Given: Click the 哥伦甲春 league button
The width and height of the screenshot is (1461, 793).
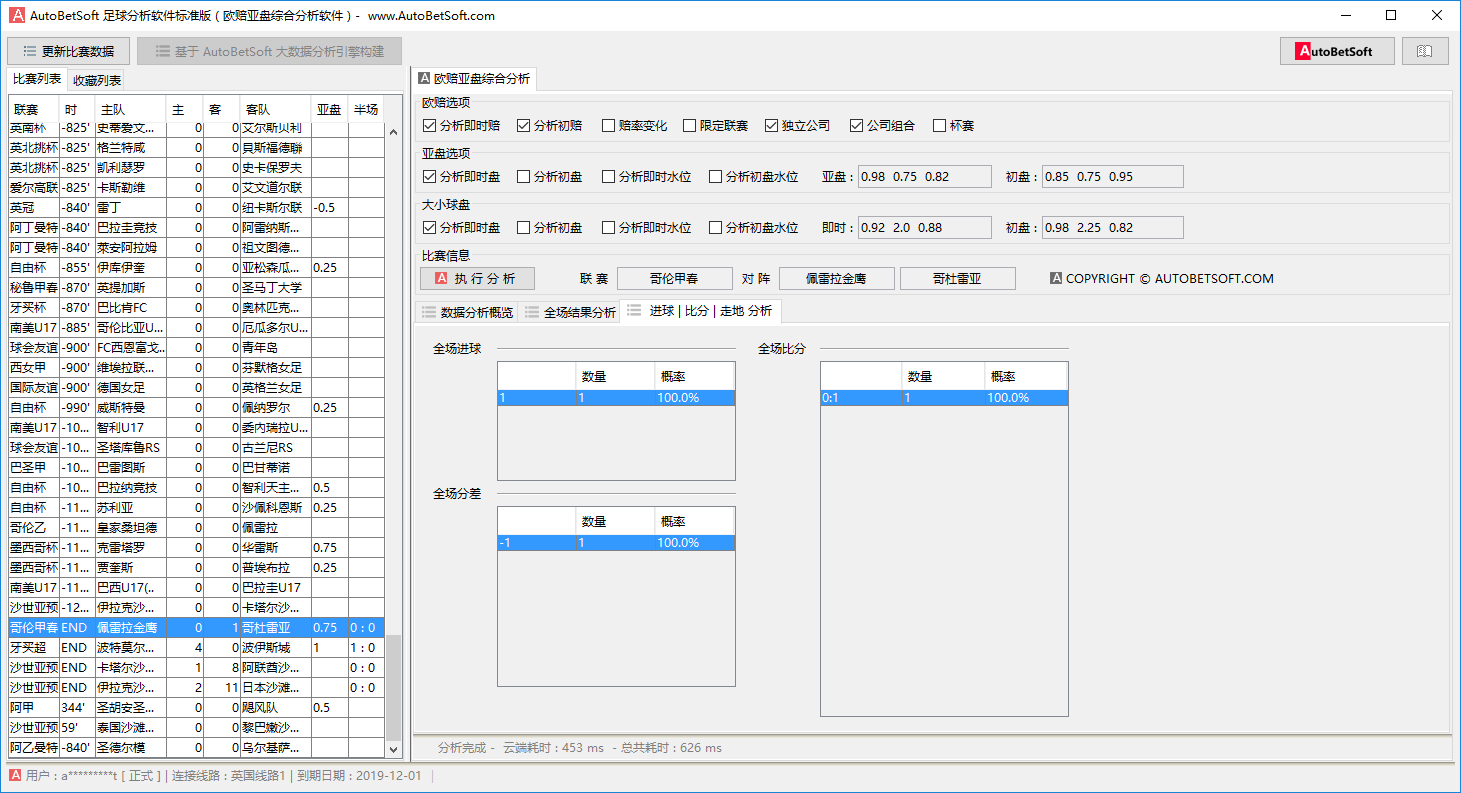Looking at the screenshot, I should (674, 279).
